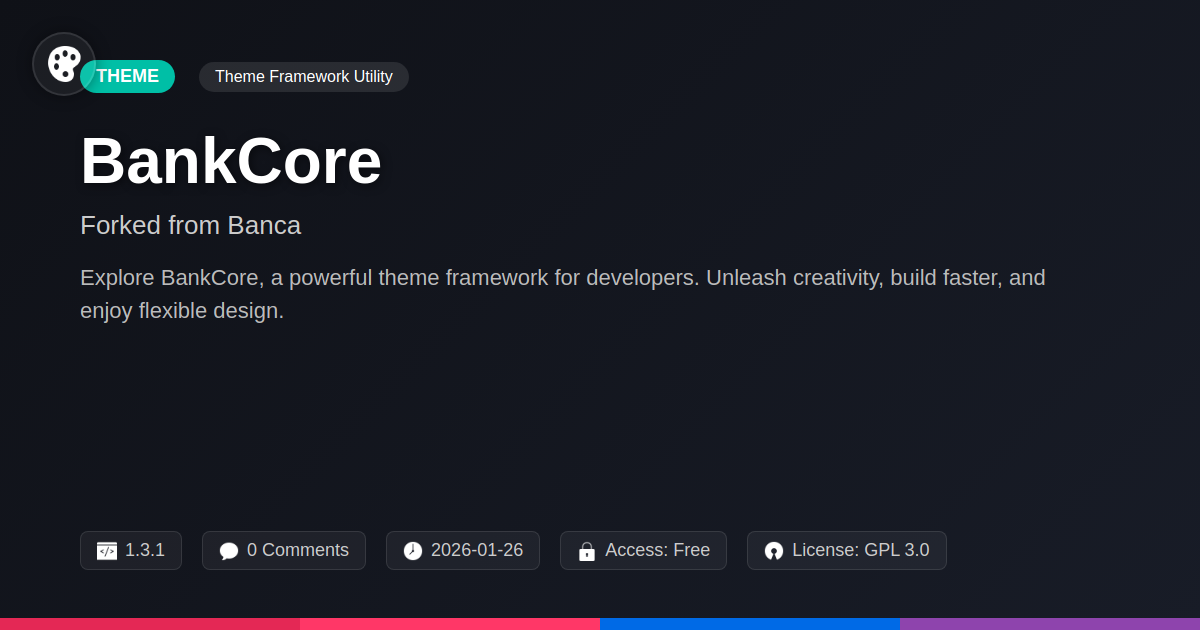The width and height of the screenshot is (1200, 630).
Task: Click the license logo icon
Action: 774,551
